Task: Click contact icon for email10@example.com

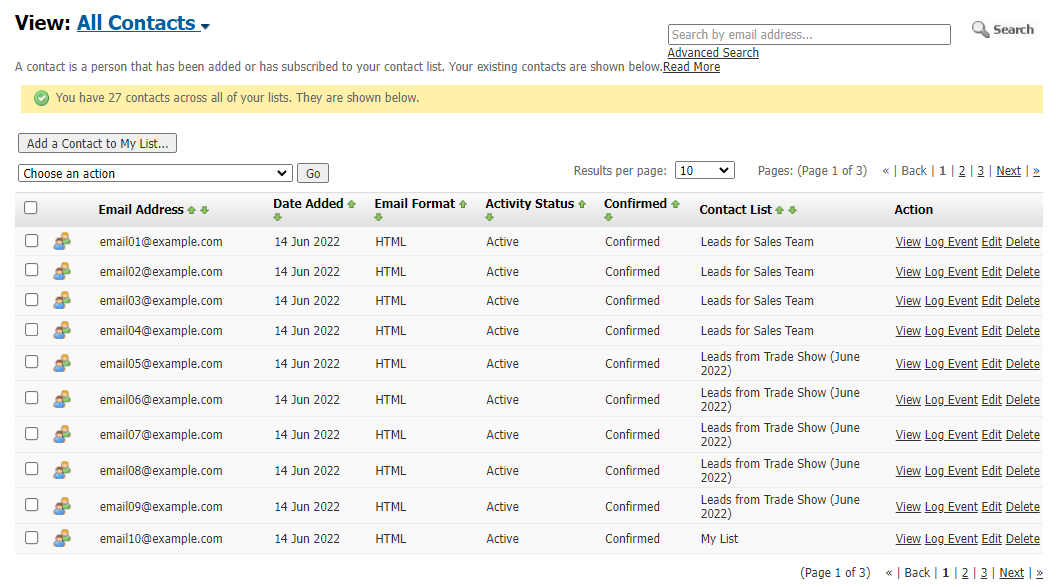Action: point(62,539)
